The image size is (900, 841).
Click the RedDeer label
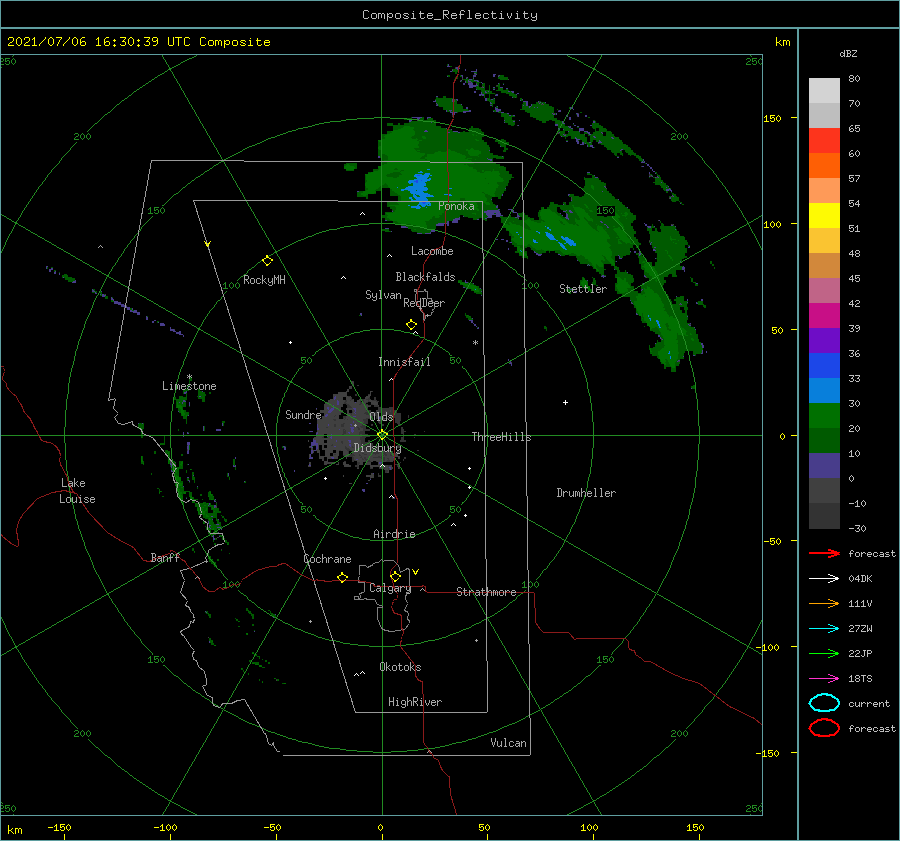click(424, 303)
